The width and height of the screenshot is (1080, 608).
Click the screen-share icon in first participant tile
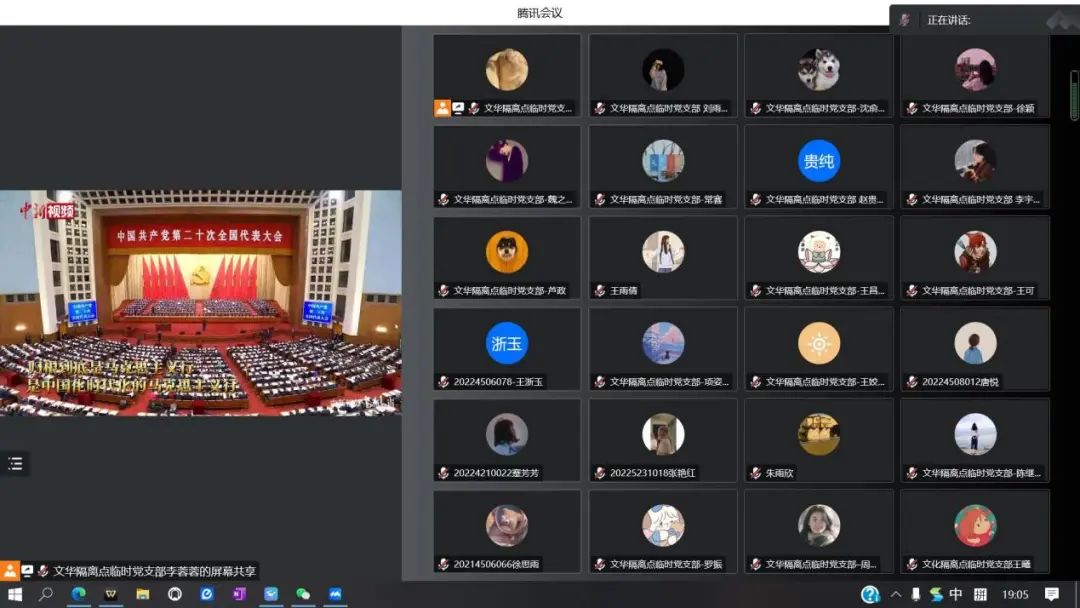pos(458,108)
